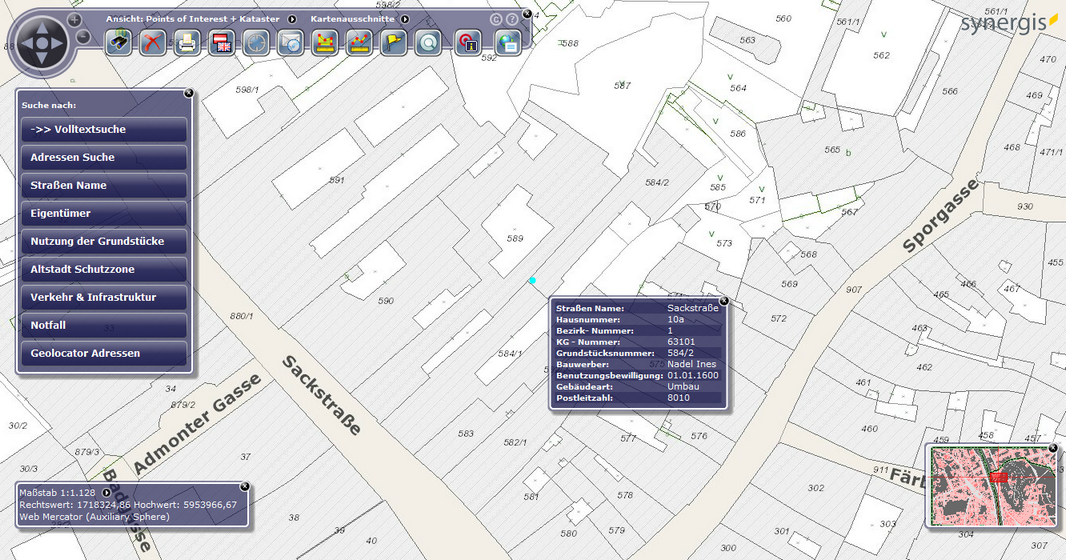
Task: Click the email map link icon
Action: (x=291, y=43)
